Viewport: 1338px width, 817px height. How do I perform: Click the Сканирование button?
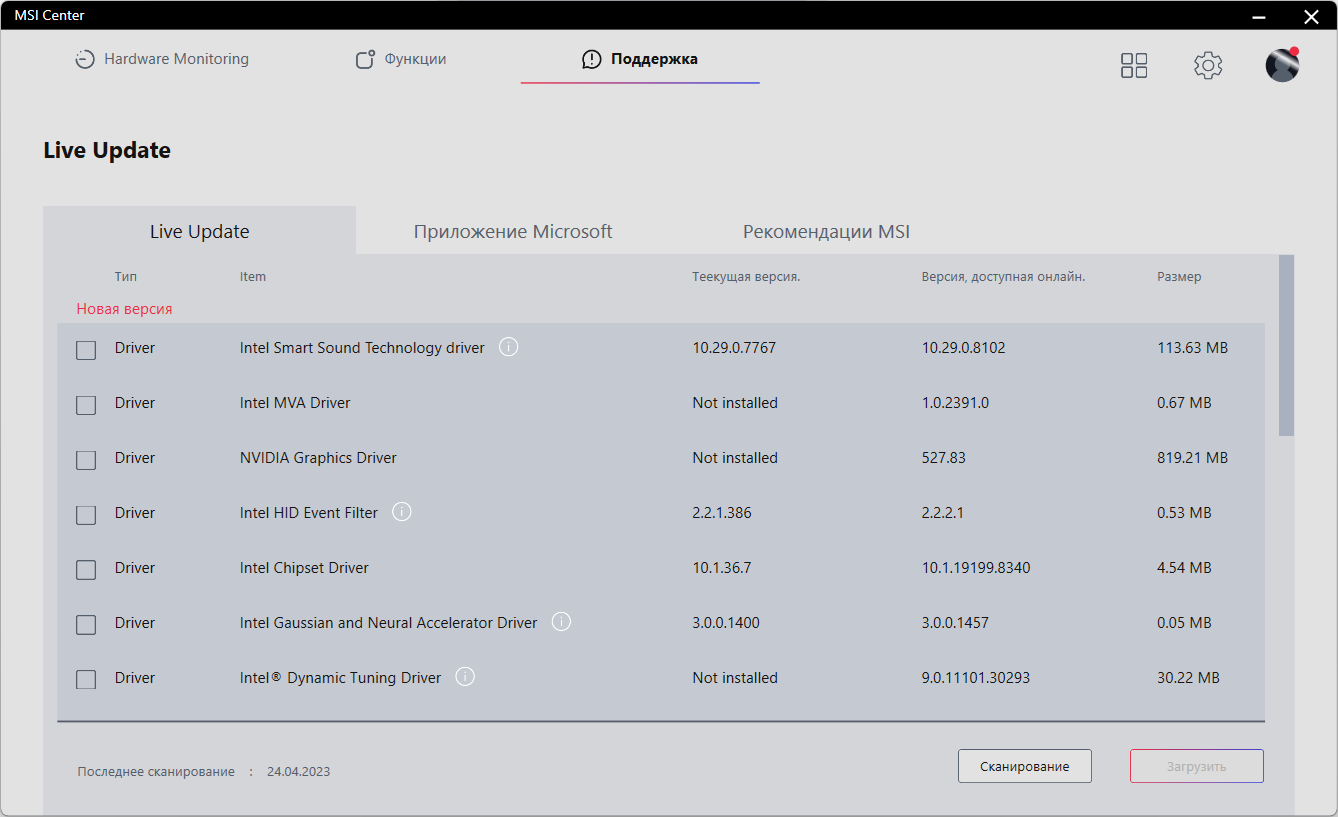coord(1024,766)
